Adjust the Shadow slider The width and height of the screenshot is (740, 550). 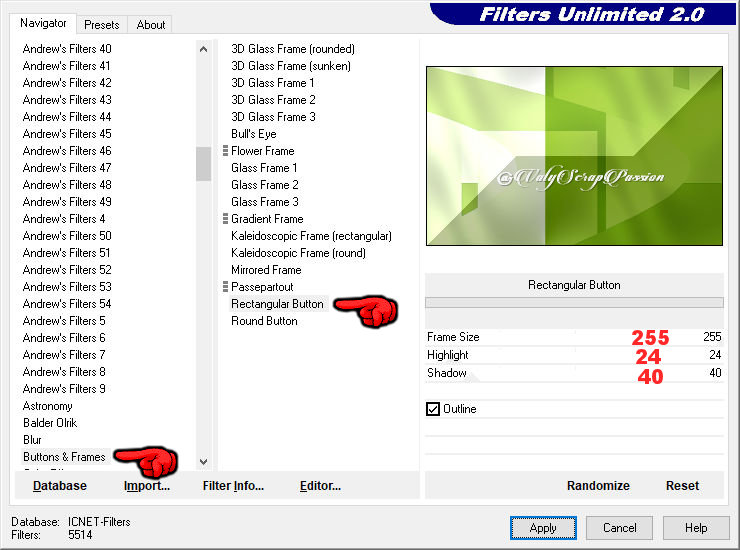point(574,372)
